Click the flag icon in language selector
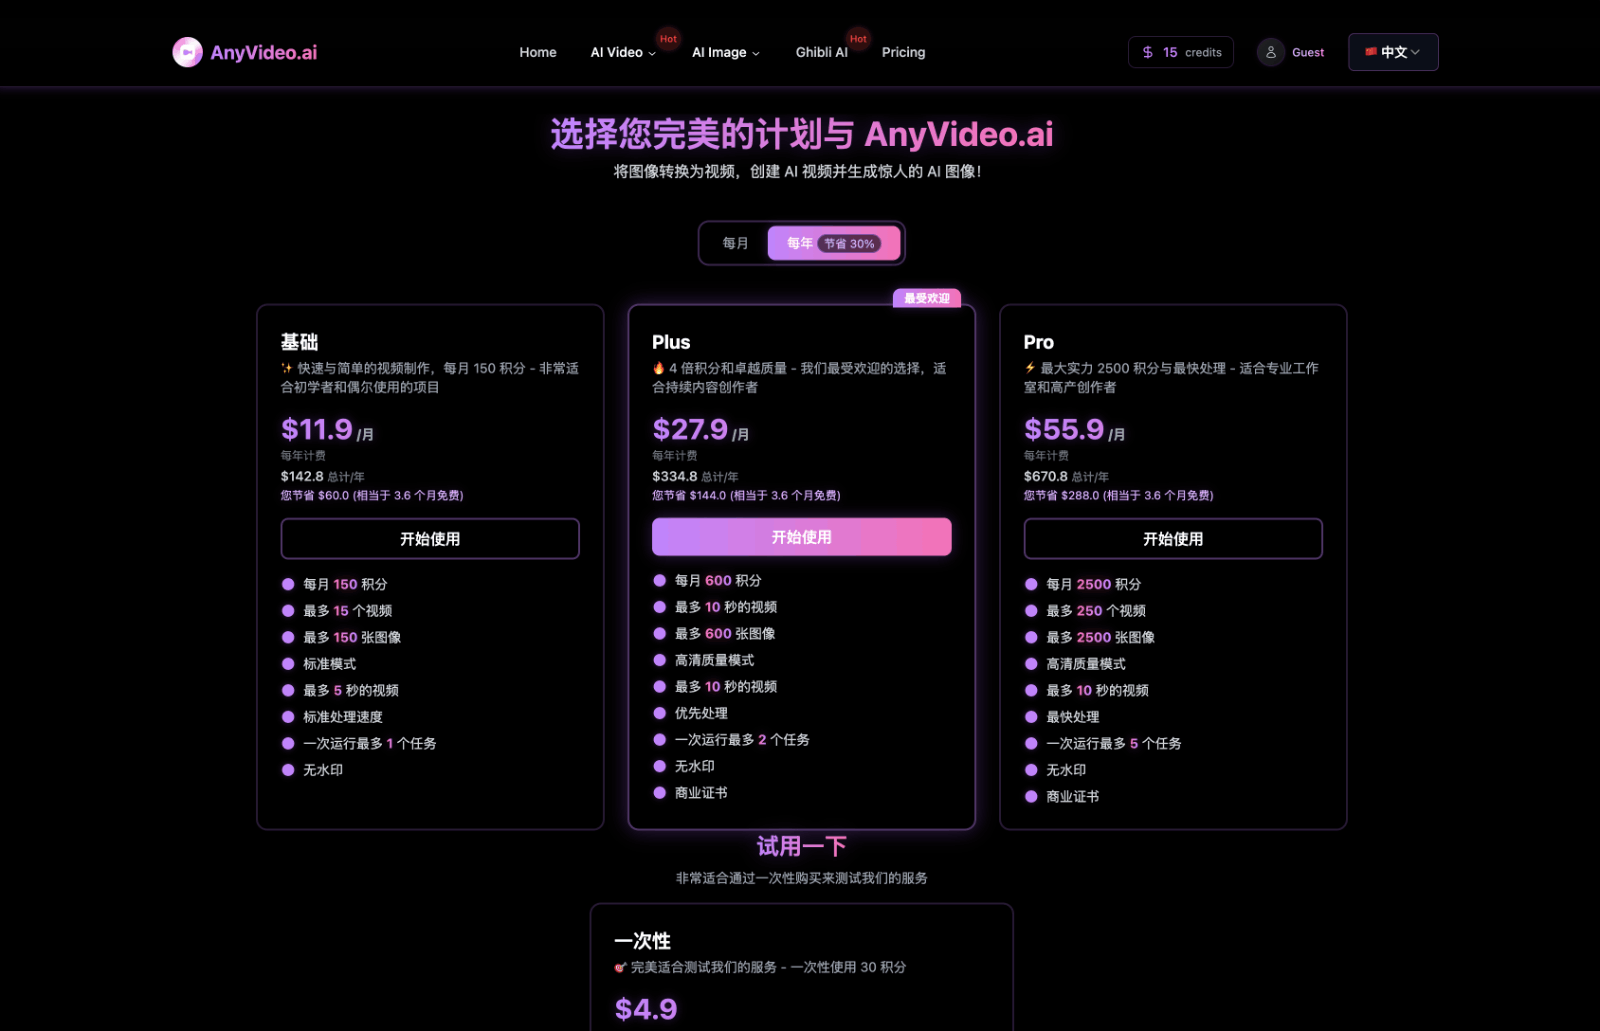Screen dimensions: 1600x1031 (1371, 51)
